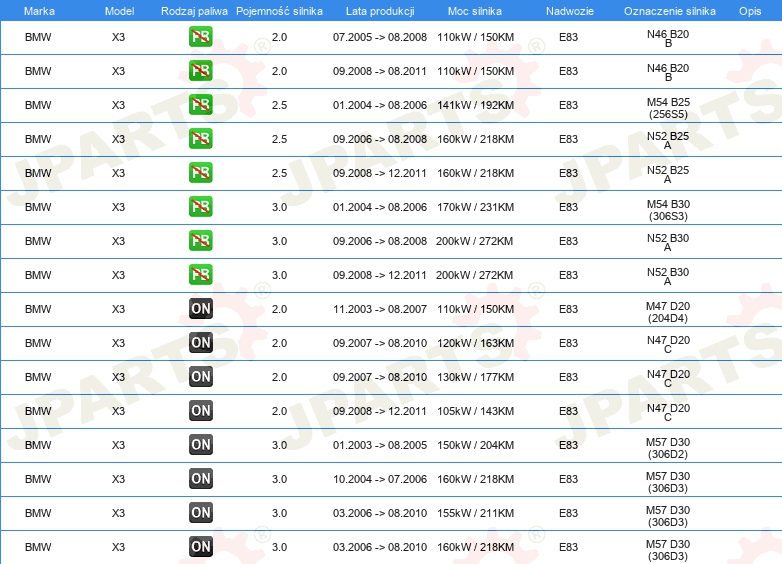This screenshot has width=782, height=564.
Task: Click the X3 model cell in the 120kW / 163KM row
Action: (x=118, y=343)
